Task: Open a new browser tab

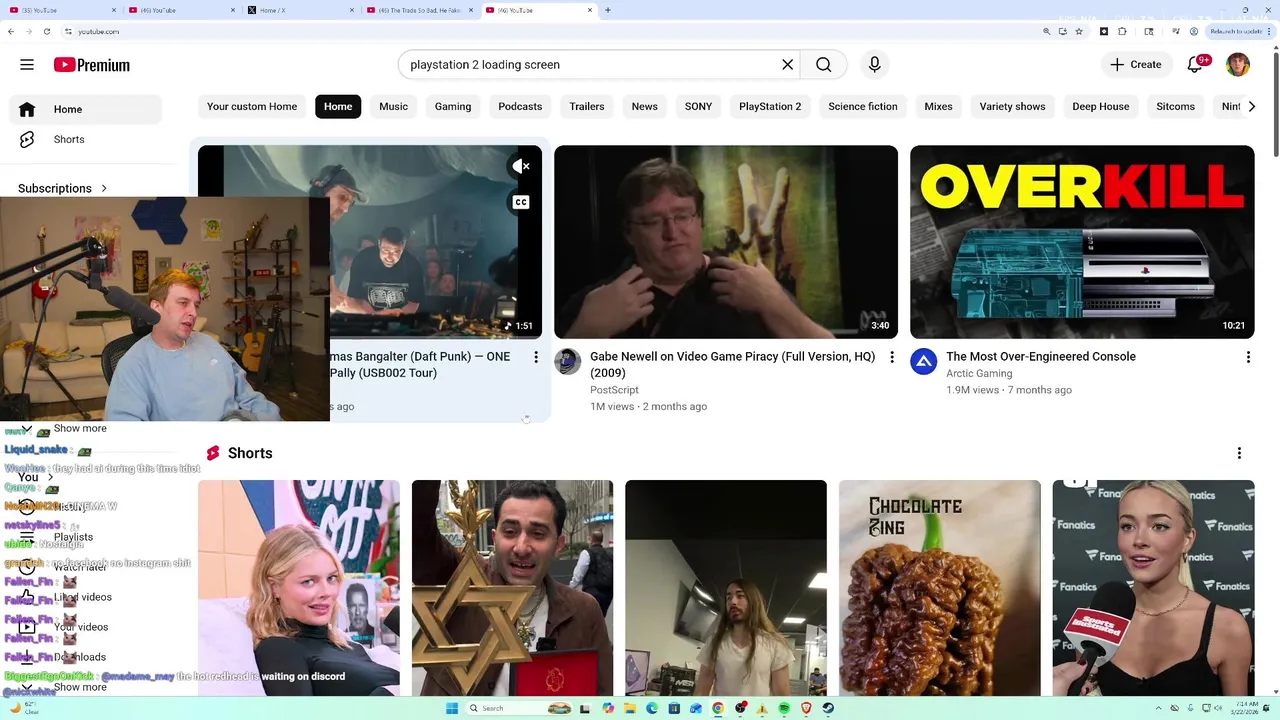Action: (x=608, y=10)
